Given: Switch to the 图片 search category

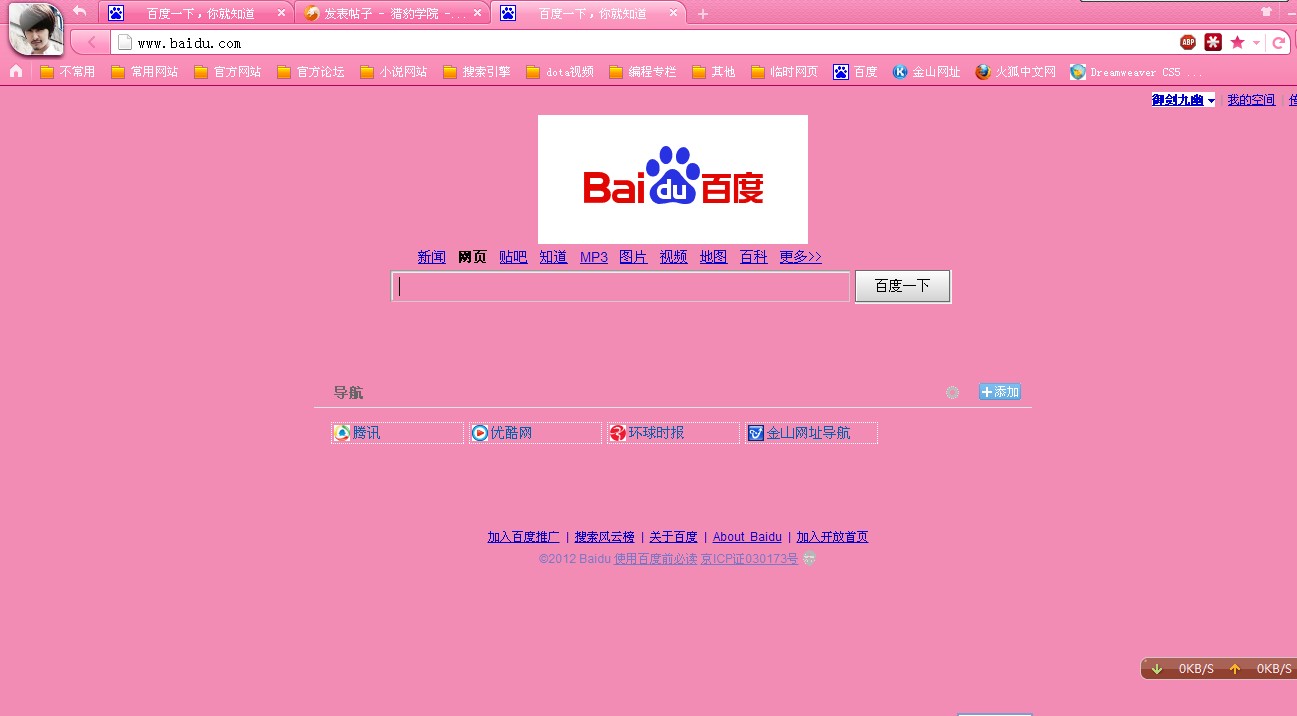Looking at the screenshot, I should (633, 257).
